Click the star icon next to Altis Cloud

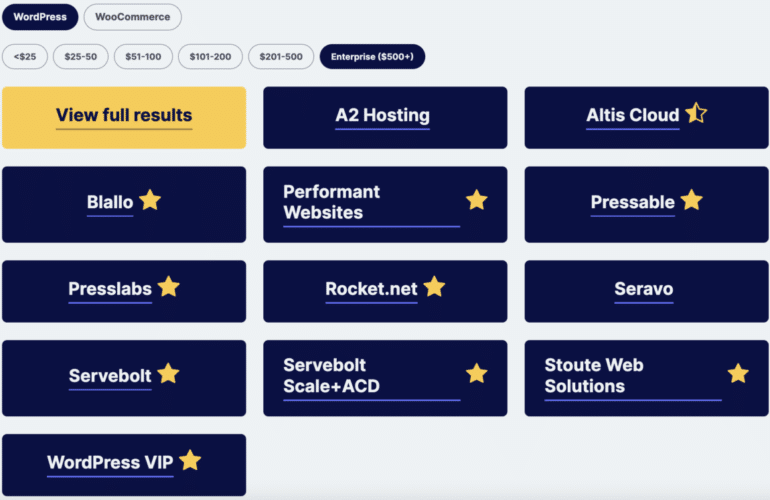click(697, 114)
